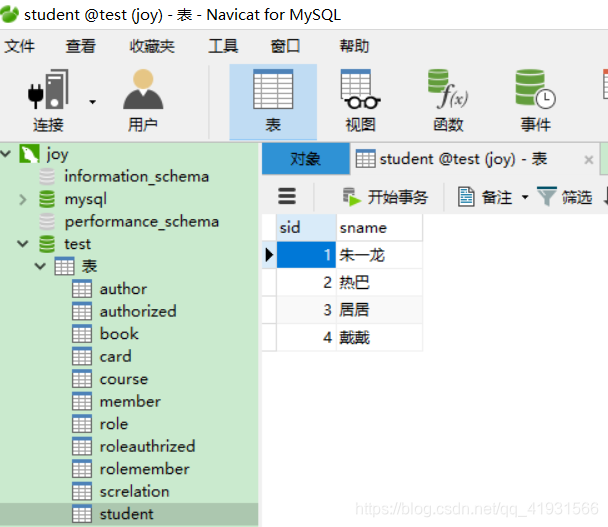Select the cell with sid 2
Image resolution: width=608 pixels, height=527 pixels.
(x=306, y=283)
